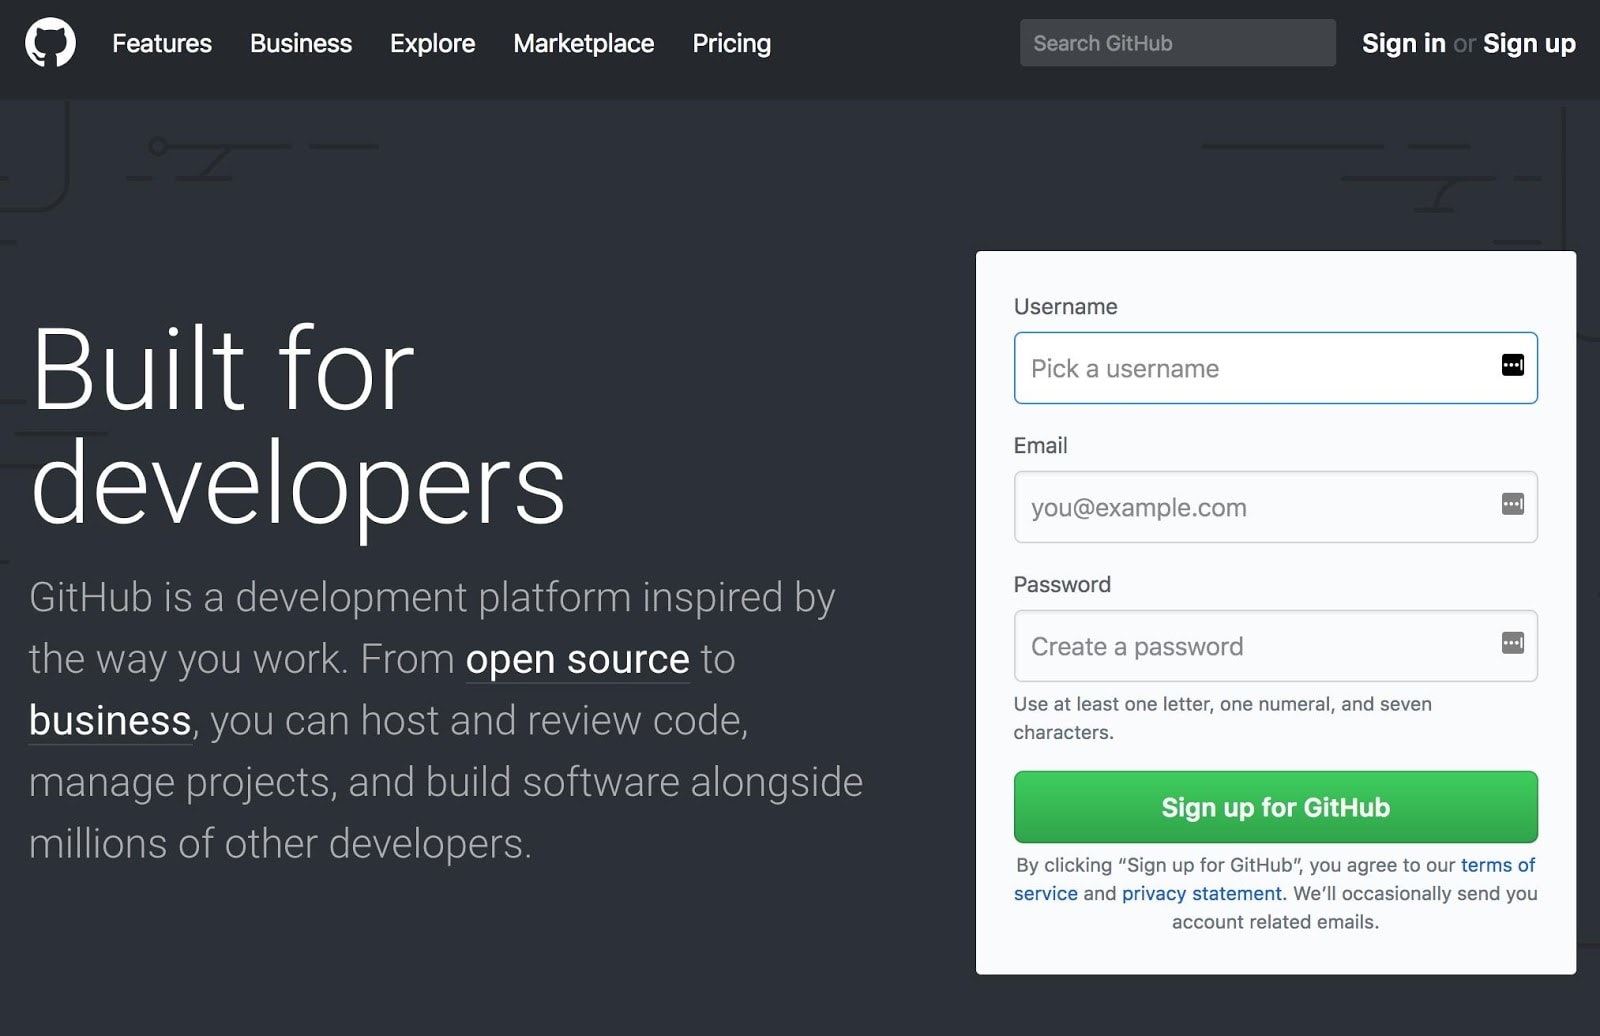Open the Business menu item
Image resolution: width=1600 pixels, height=1036 pixels.
301,43
